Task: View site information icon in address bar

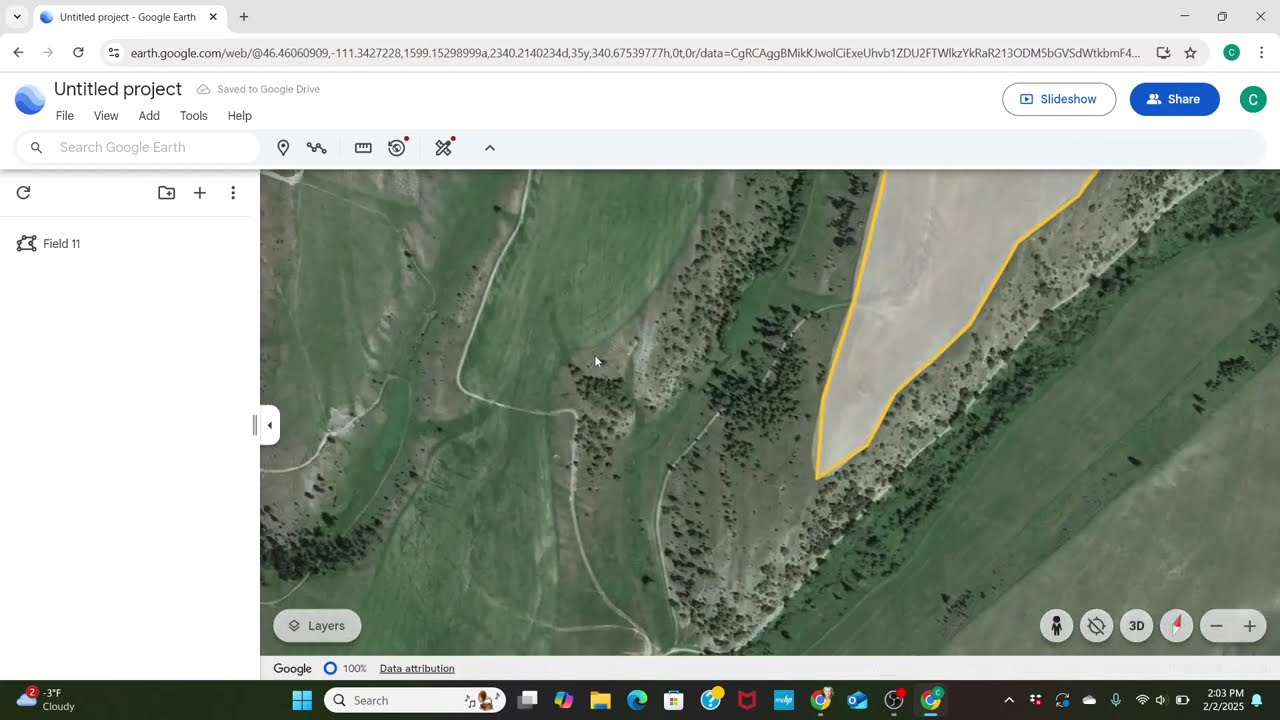Action: [114, 53]
